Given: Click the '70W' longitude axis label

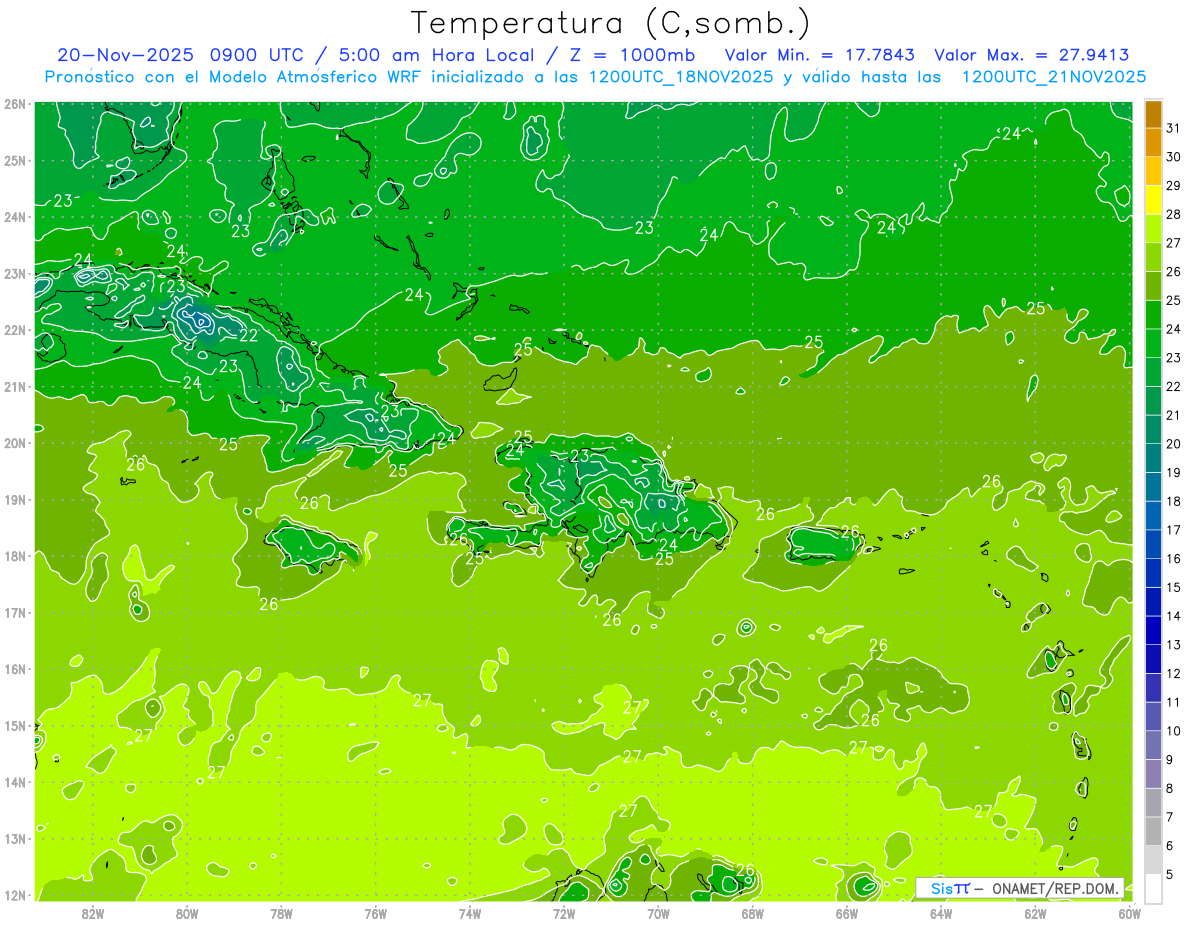Looking at the screenshot, I should (x=658, y=913).
